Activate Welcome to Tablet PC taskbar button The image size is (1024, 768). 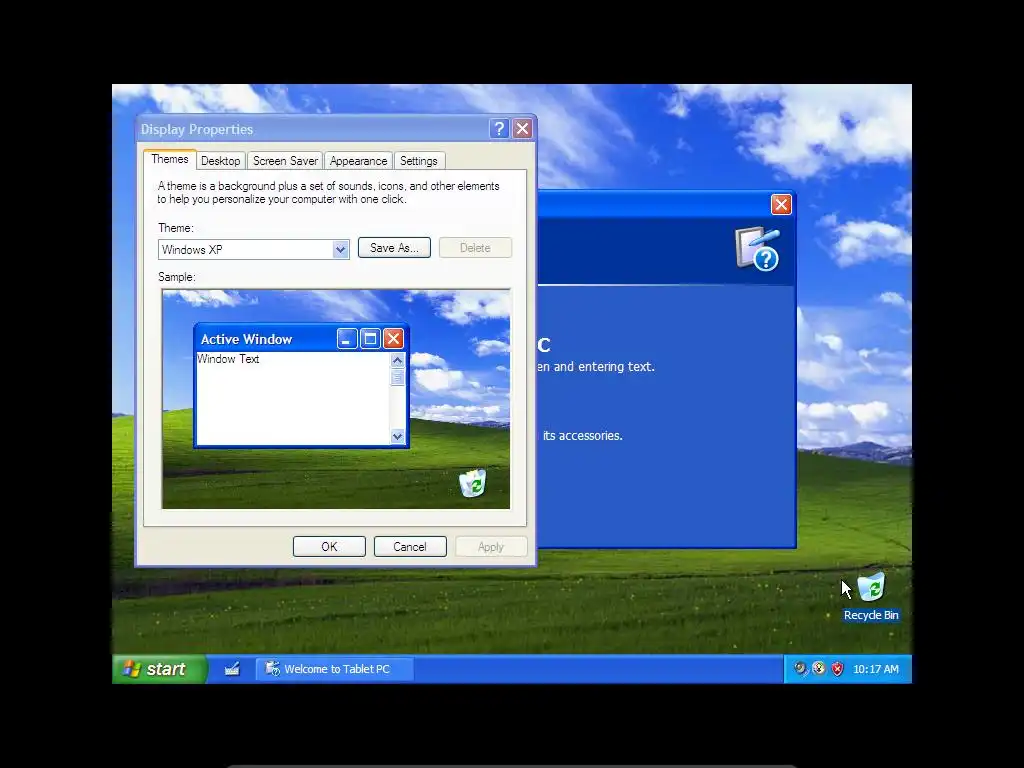click(334, 669)
